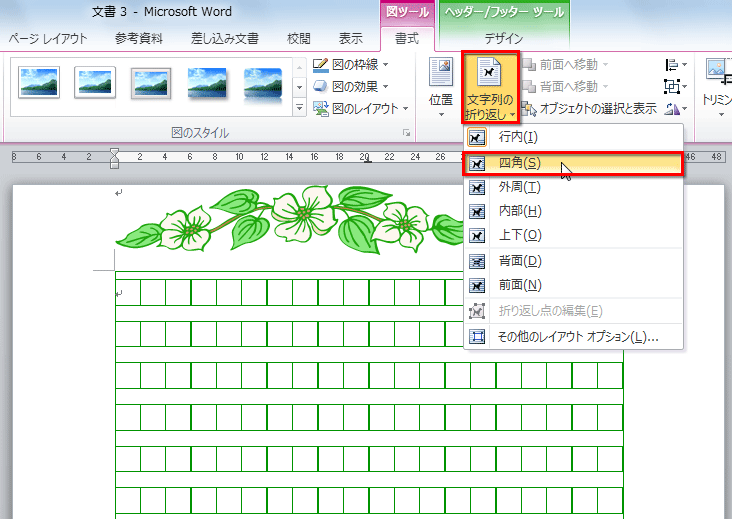Apply the fourth picture style with drop shadow
The height and width of the screenshot is (519, 732).
pos(207,84)
